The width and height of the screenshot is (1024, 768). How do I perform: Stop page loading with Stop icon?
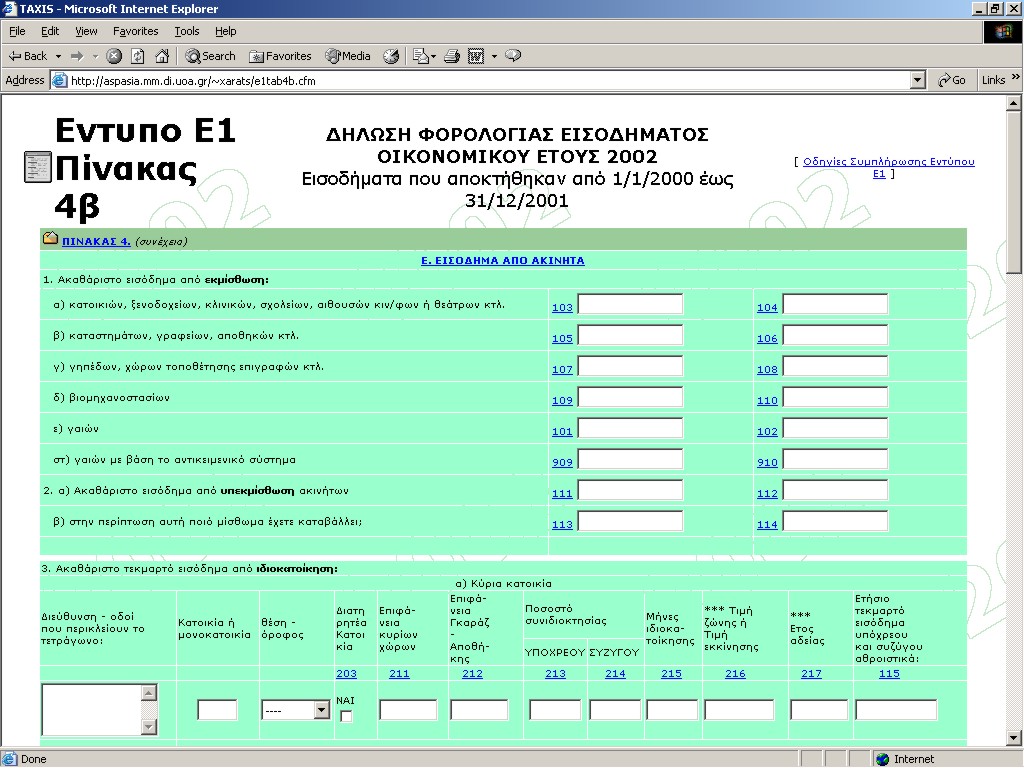tap(114, 56)
